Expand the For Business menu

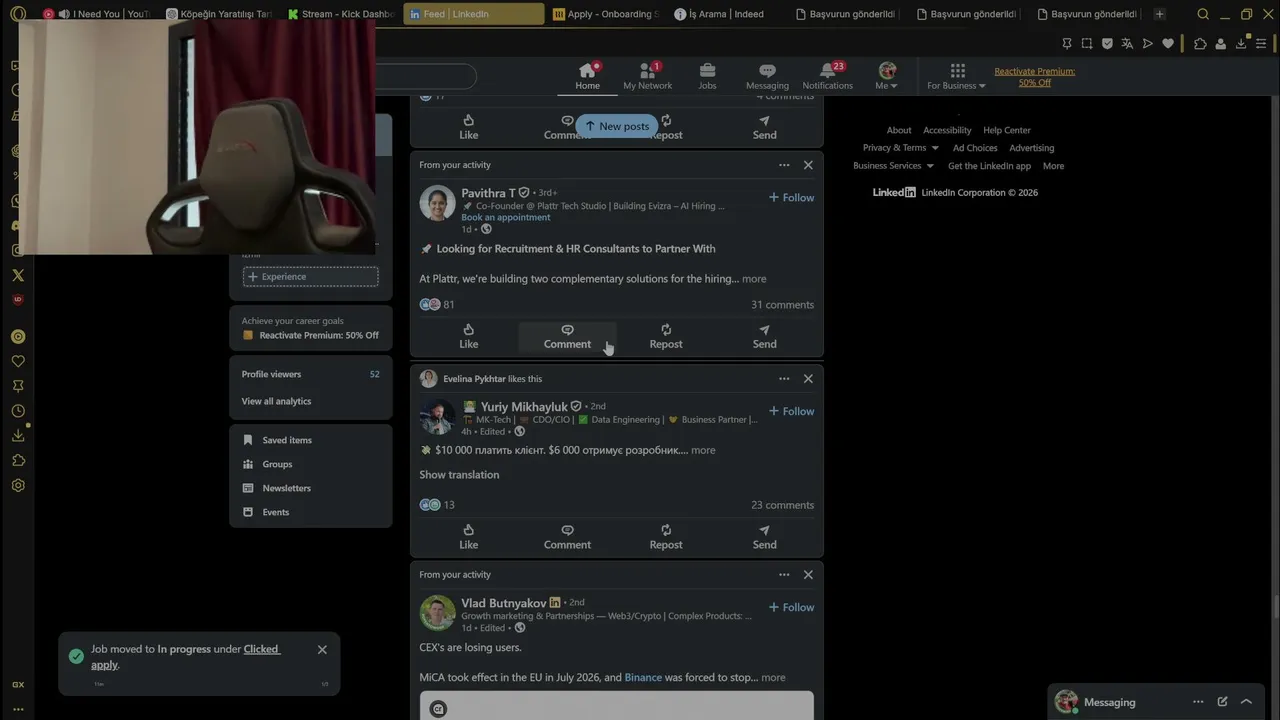click(x=957, y=76)
